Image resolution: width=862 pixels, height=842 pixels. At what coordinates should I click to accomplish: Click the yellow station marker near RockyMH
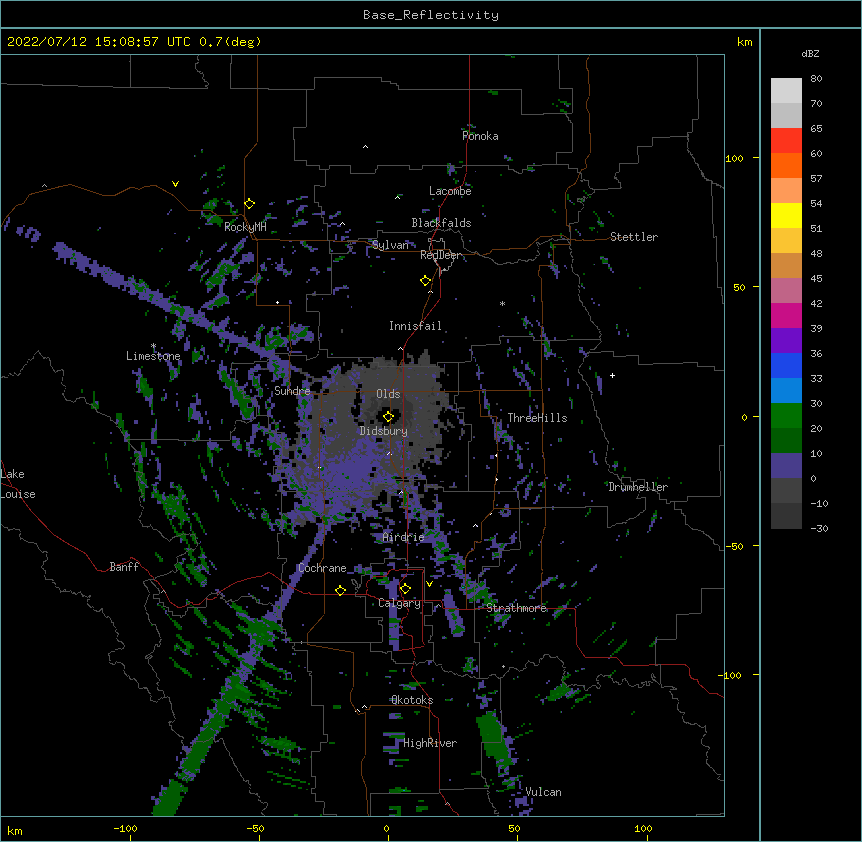coord(250,204)
